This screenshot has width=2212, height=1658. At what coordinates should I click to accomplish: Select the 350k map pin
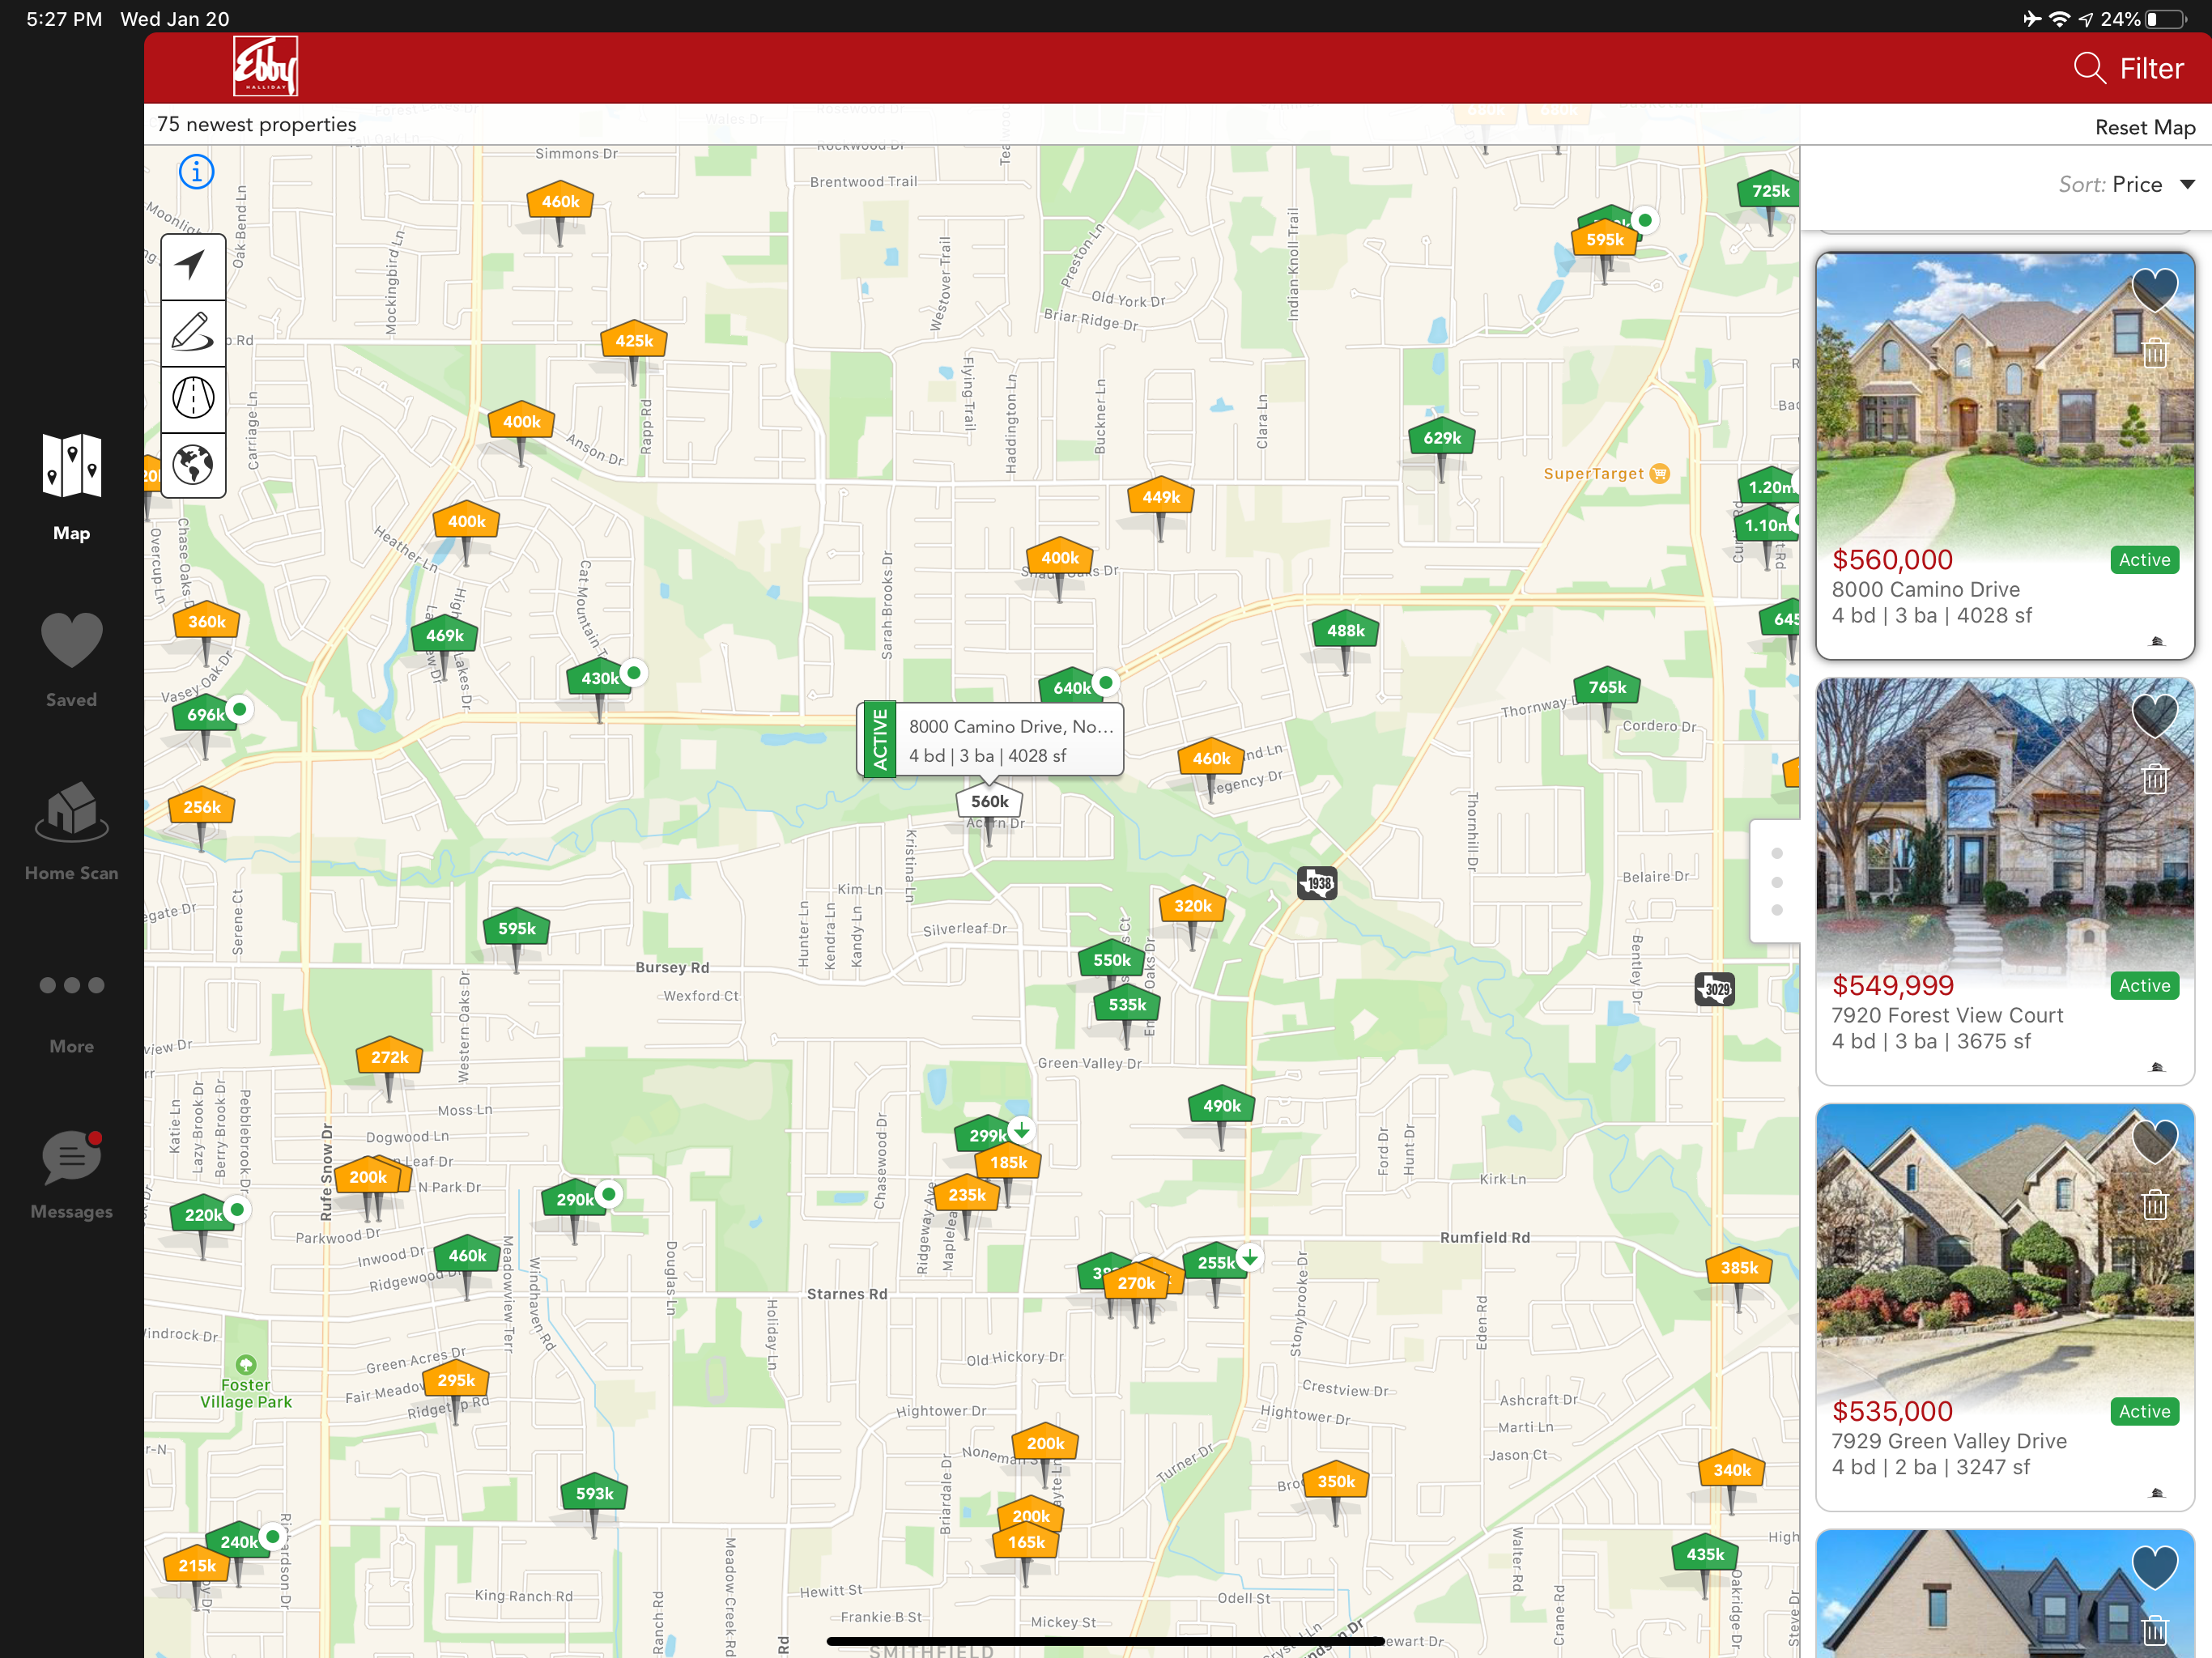point(1336,1482)
